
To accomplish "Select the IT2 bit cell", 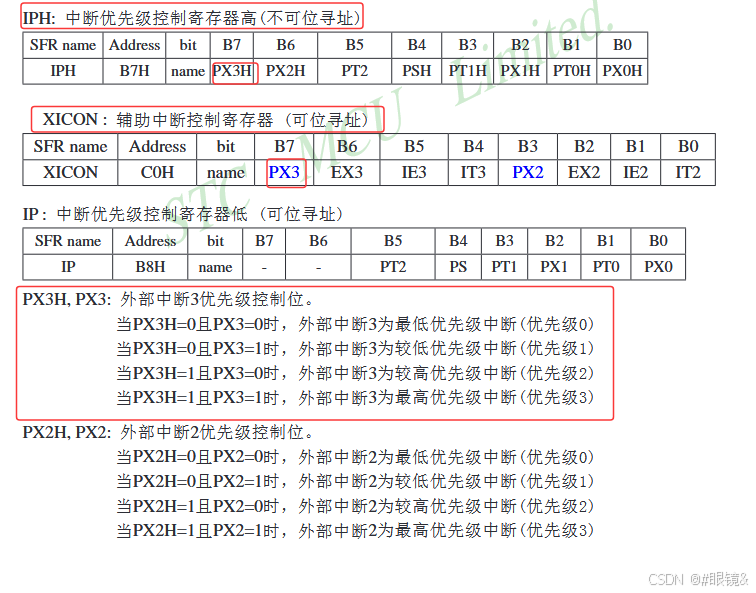I will 688,173.
